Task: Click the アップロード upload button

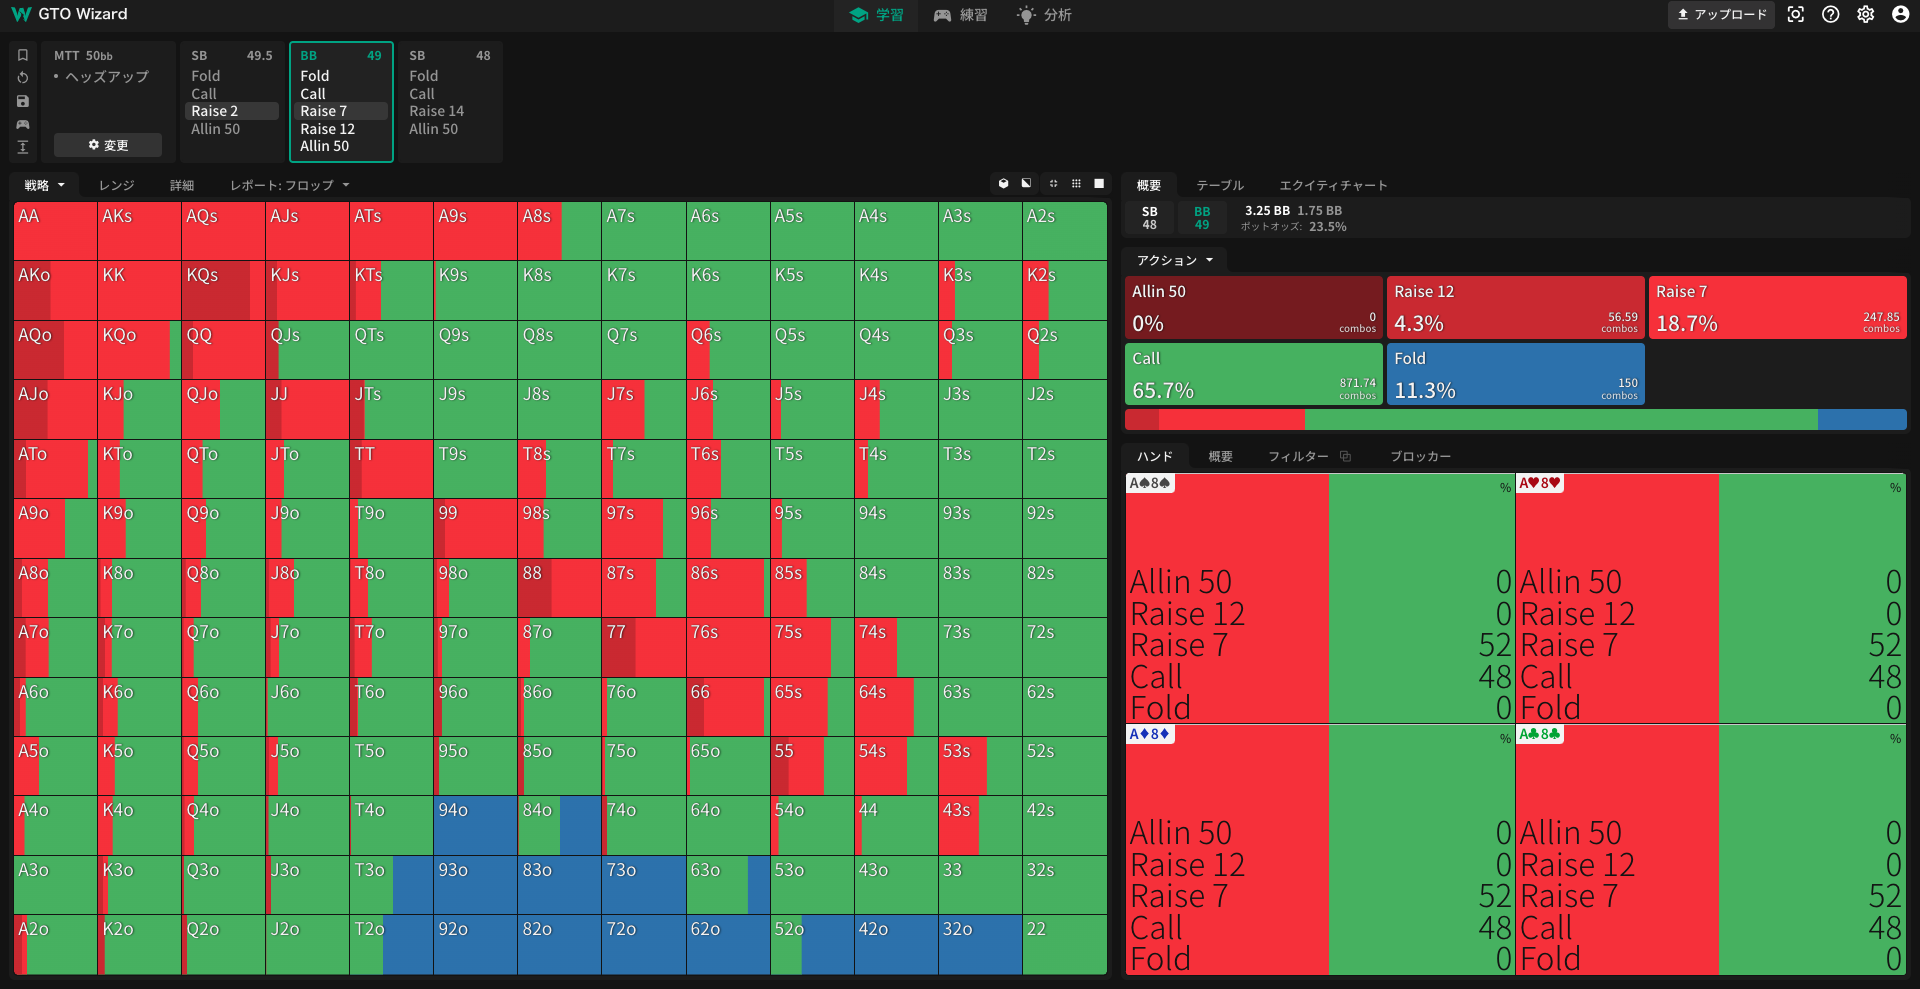Action: tap(1721, 14)
